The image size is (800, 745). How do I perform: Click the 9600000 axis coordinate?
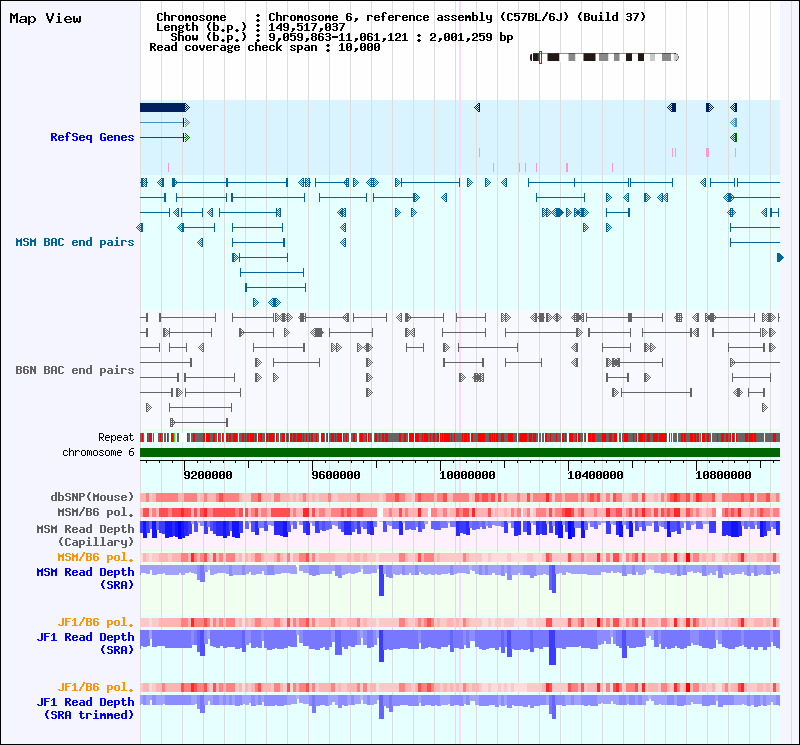tap(336, 475)
